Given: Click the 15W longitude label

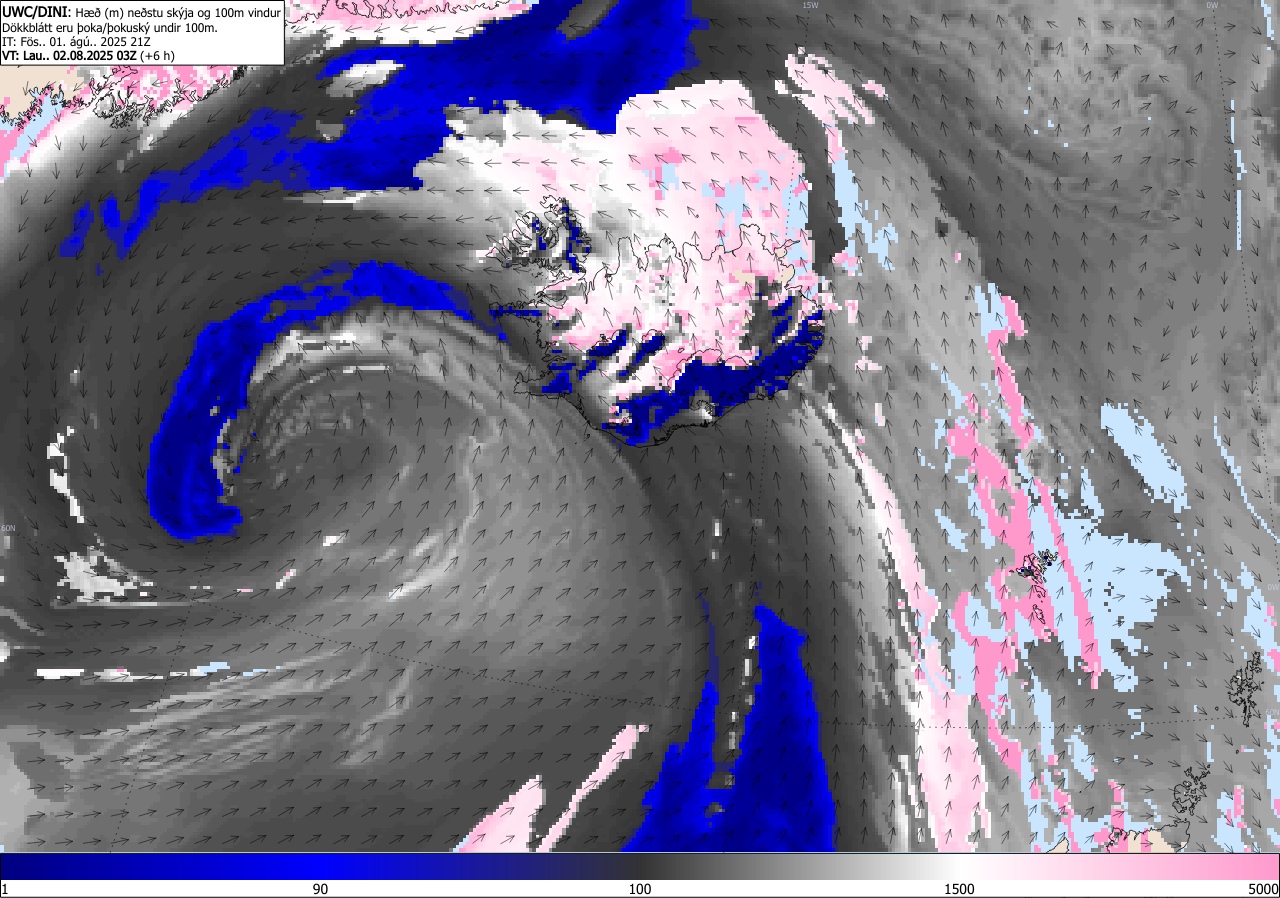Looking at the screenshot, I should tap(810, 5).
